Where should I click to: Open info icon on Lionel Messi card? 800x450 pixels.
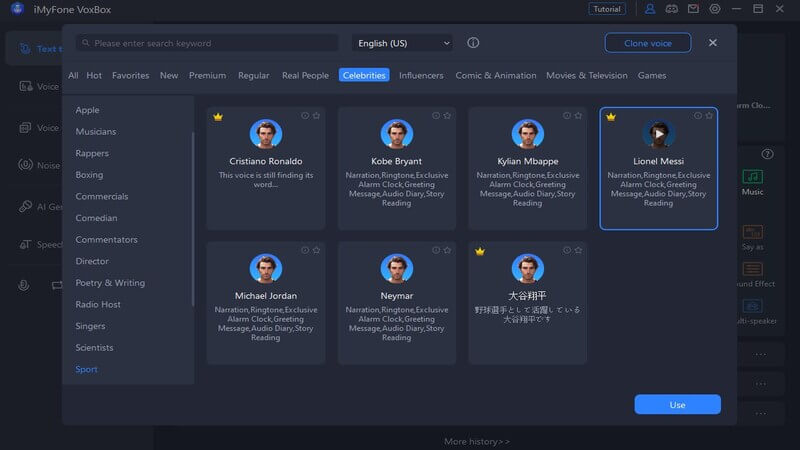coord(697,116)
